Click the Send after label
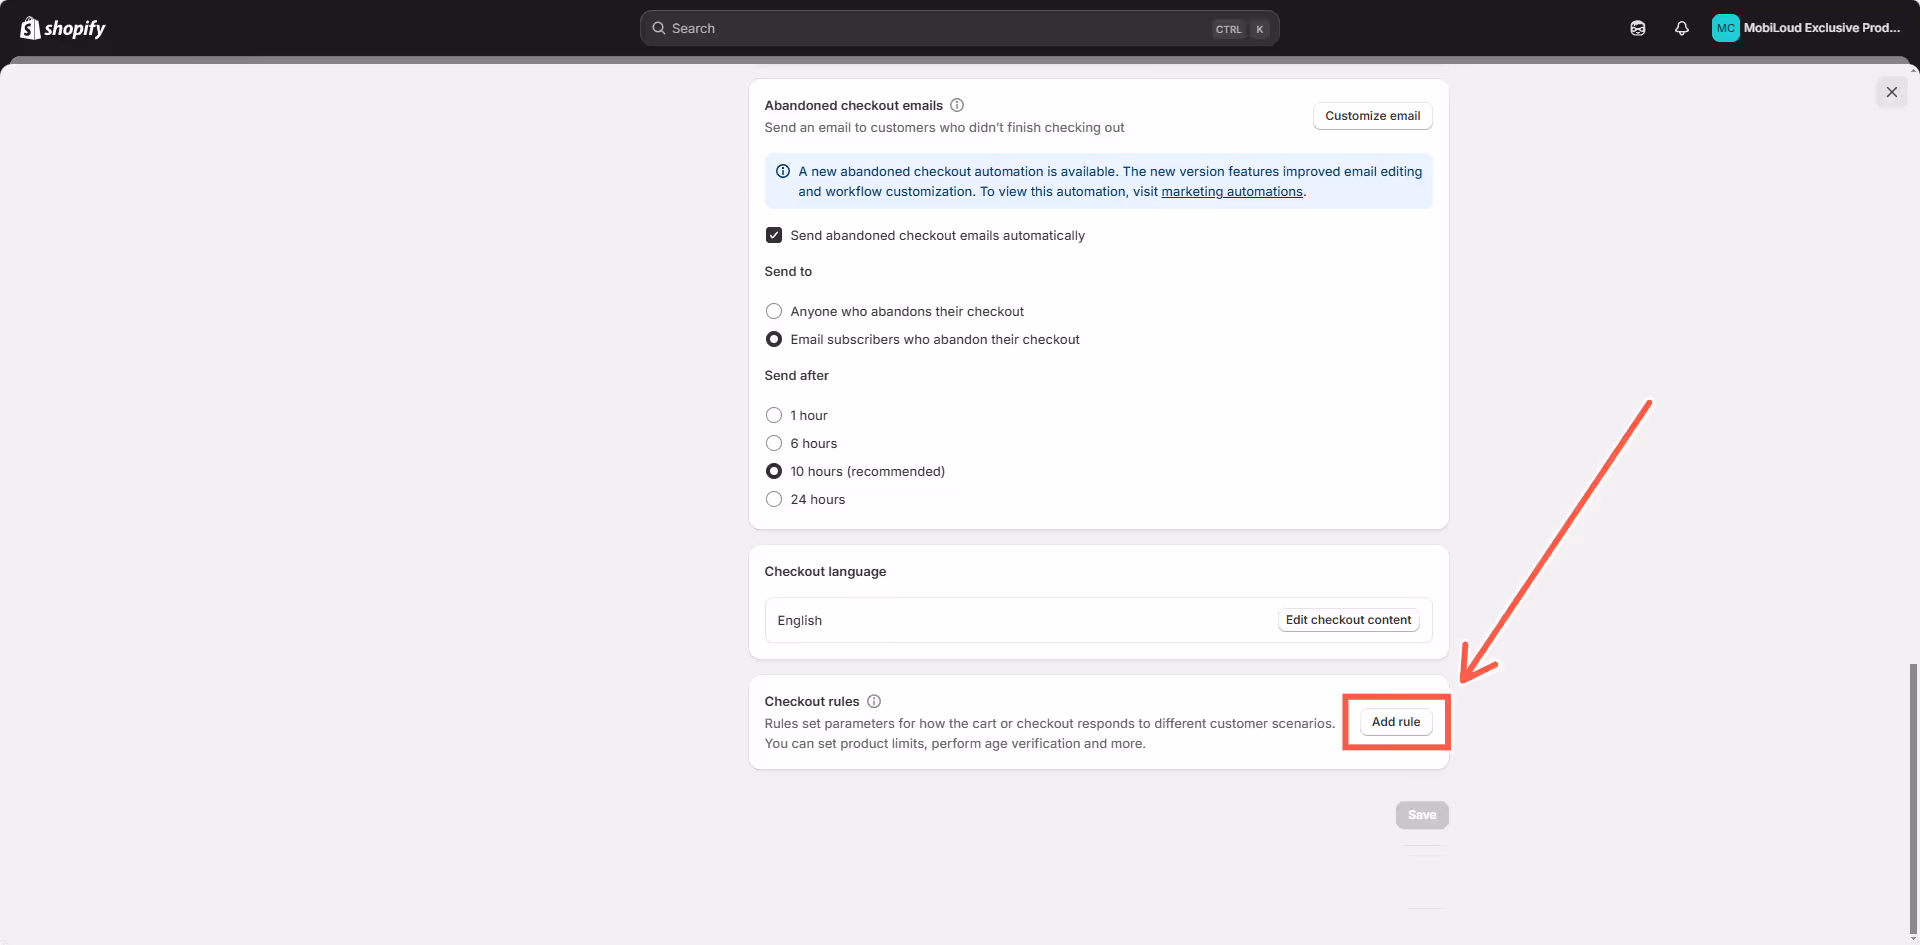 coord(796,376)
